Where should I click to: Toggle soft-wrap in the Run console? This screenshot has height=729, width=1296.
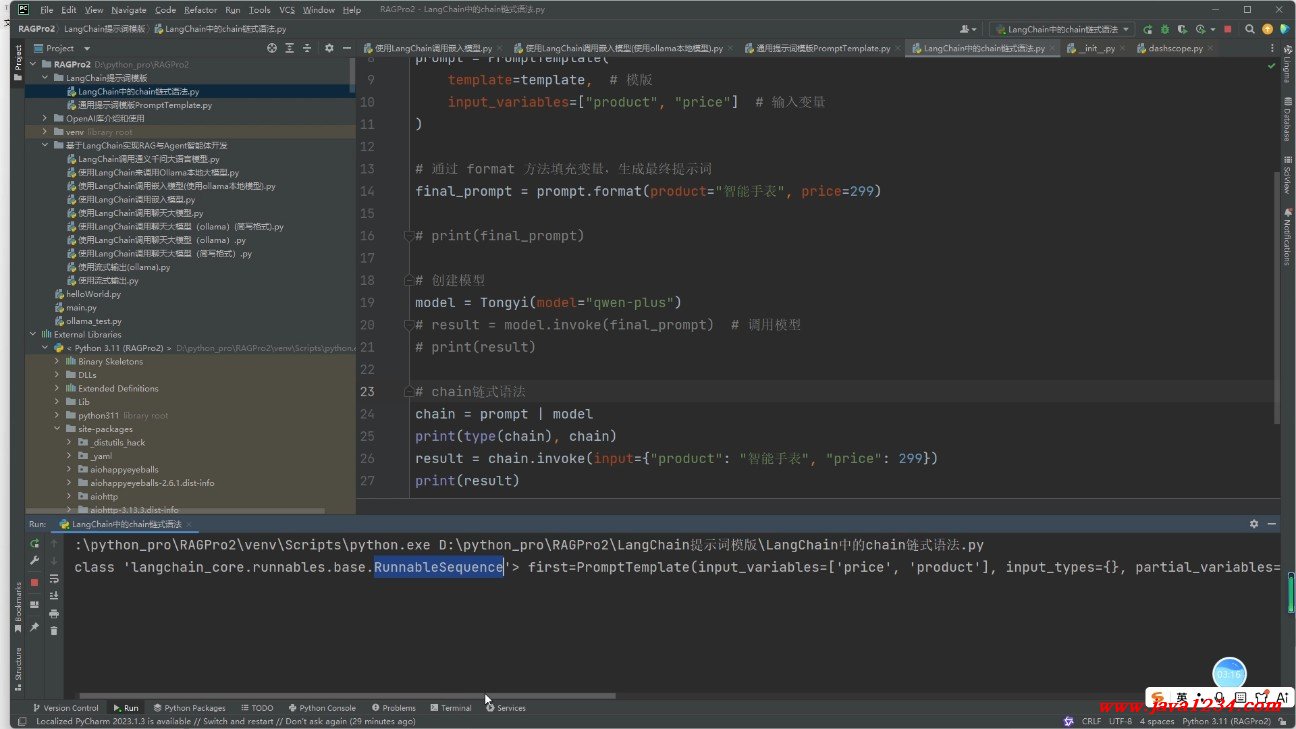coord(54,579)
